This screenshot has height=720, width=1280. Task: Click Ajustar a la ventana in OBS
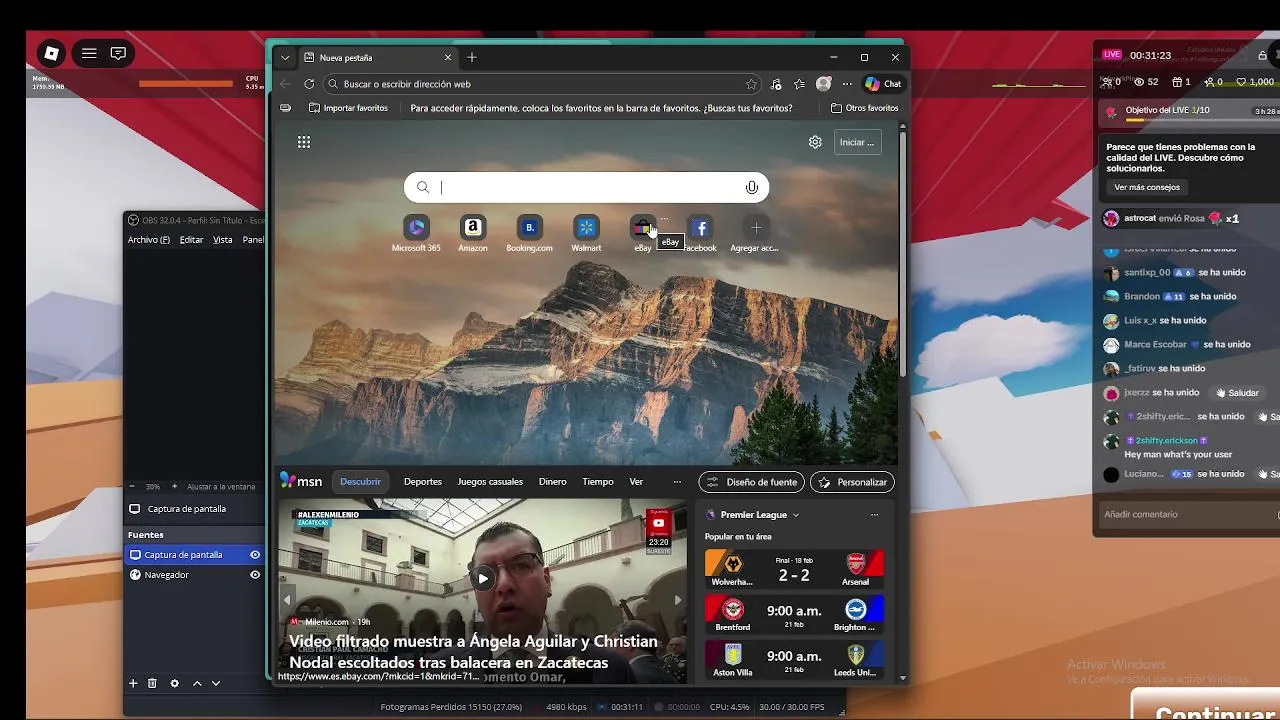click(221, 487)
